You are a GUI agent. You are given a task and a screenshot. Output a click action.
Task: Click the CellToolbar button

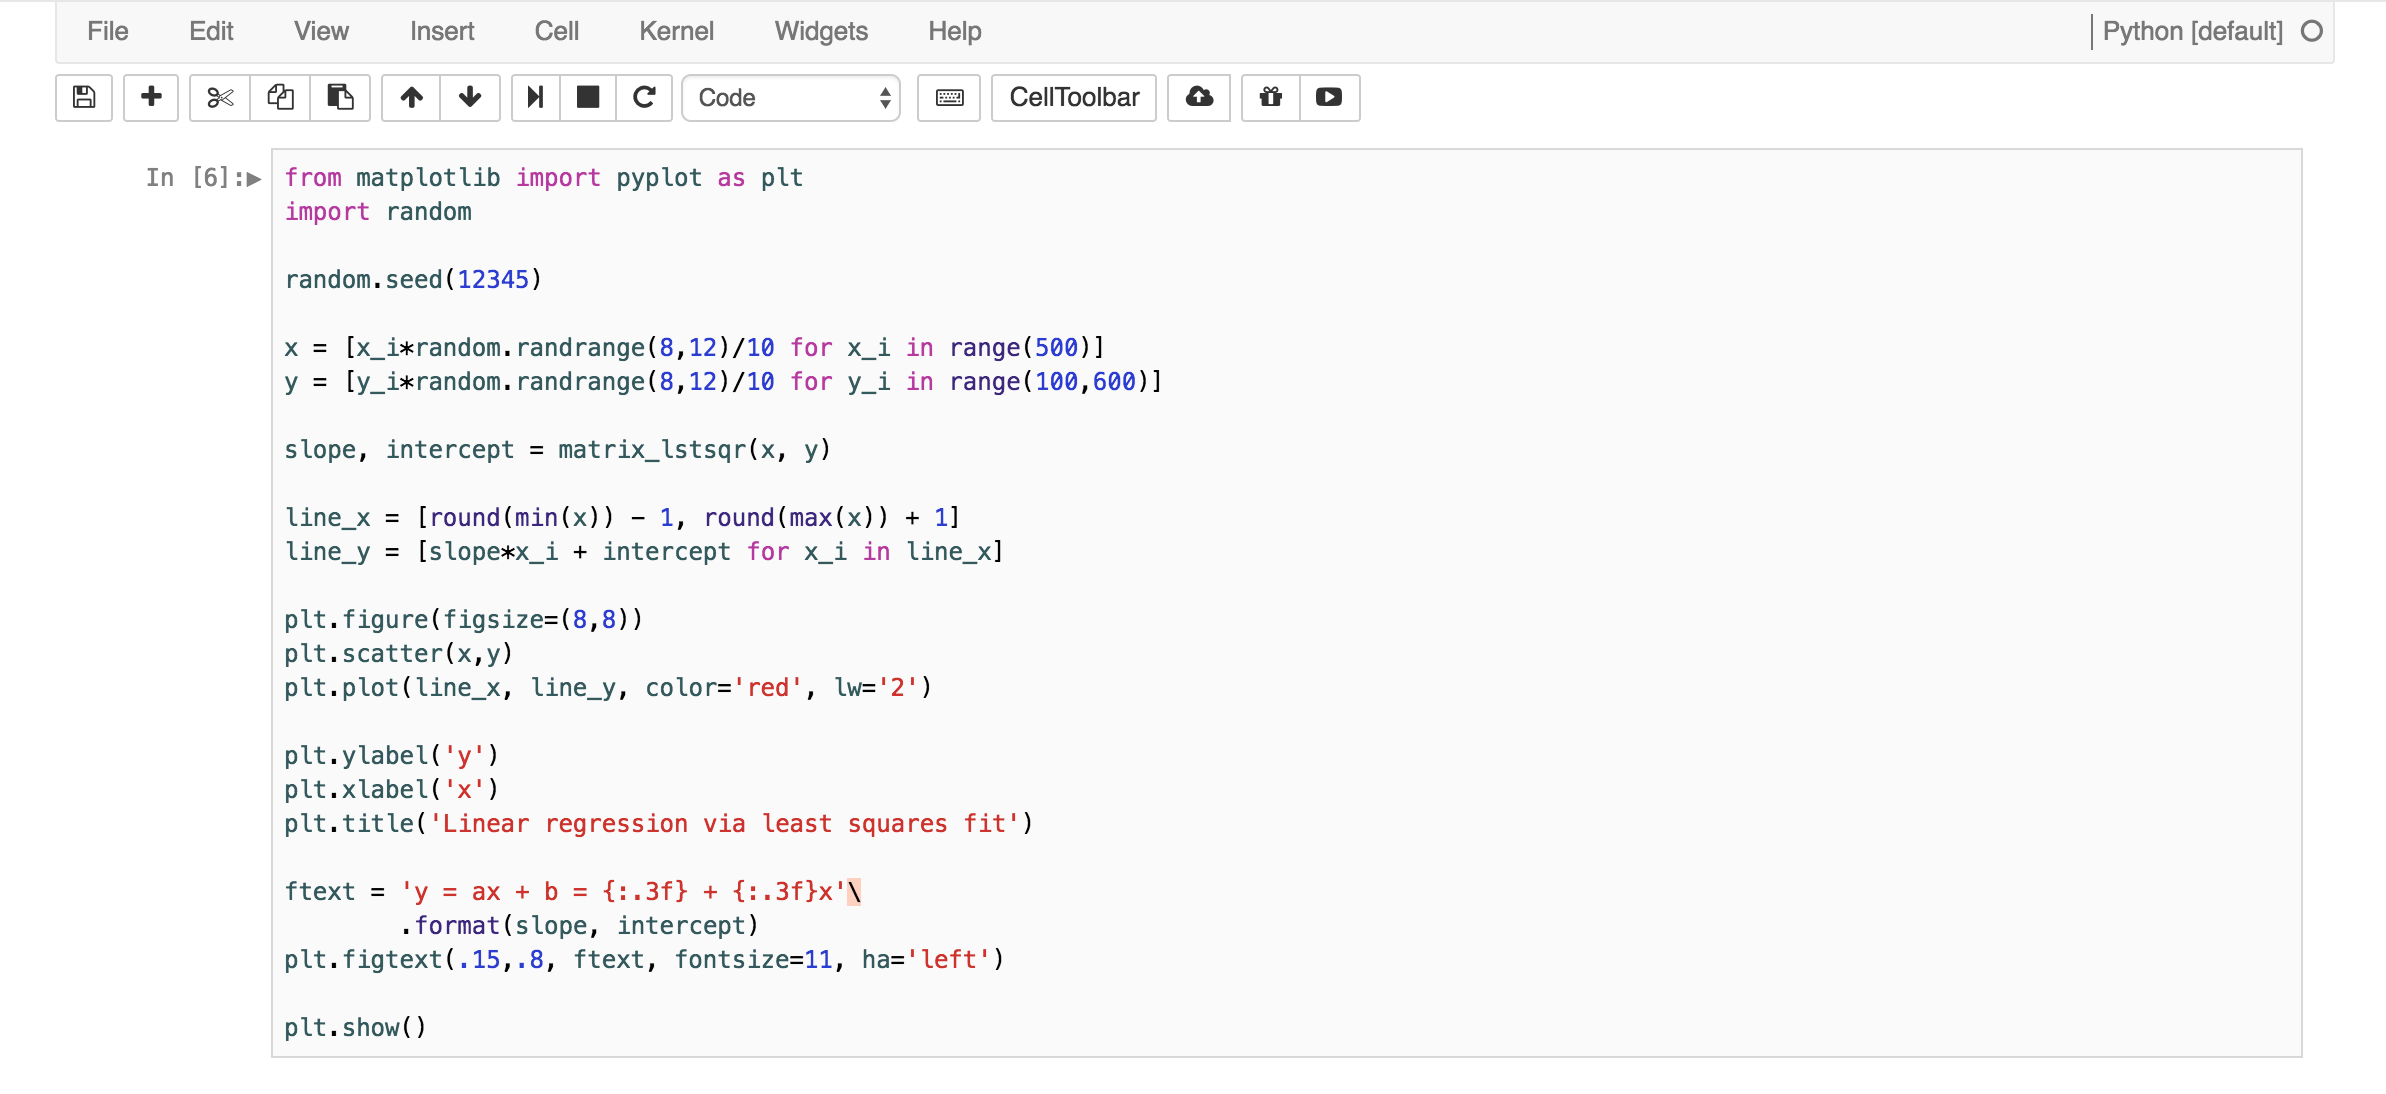[1074, 97]
